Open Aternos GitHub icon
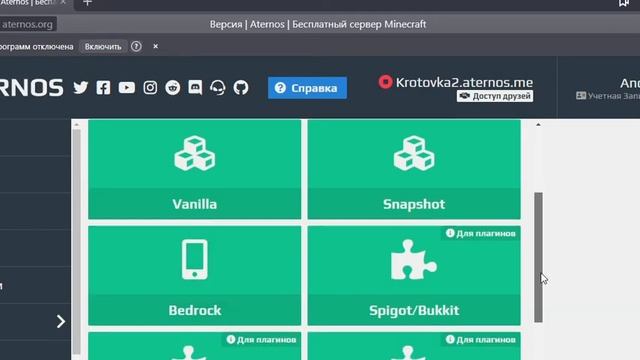This screenshot has height=360, width=640. 241,88
